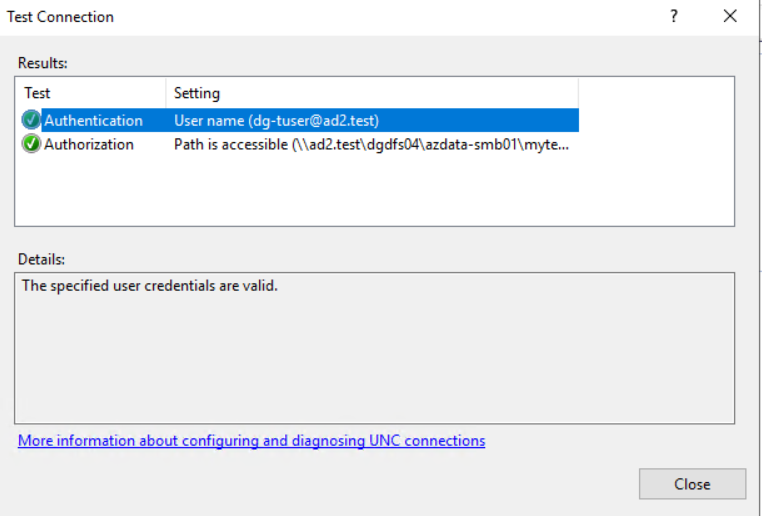Click the Results label
762x516 pixels.
[43, 63]
